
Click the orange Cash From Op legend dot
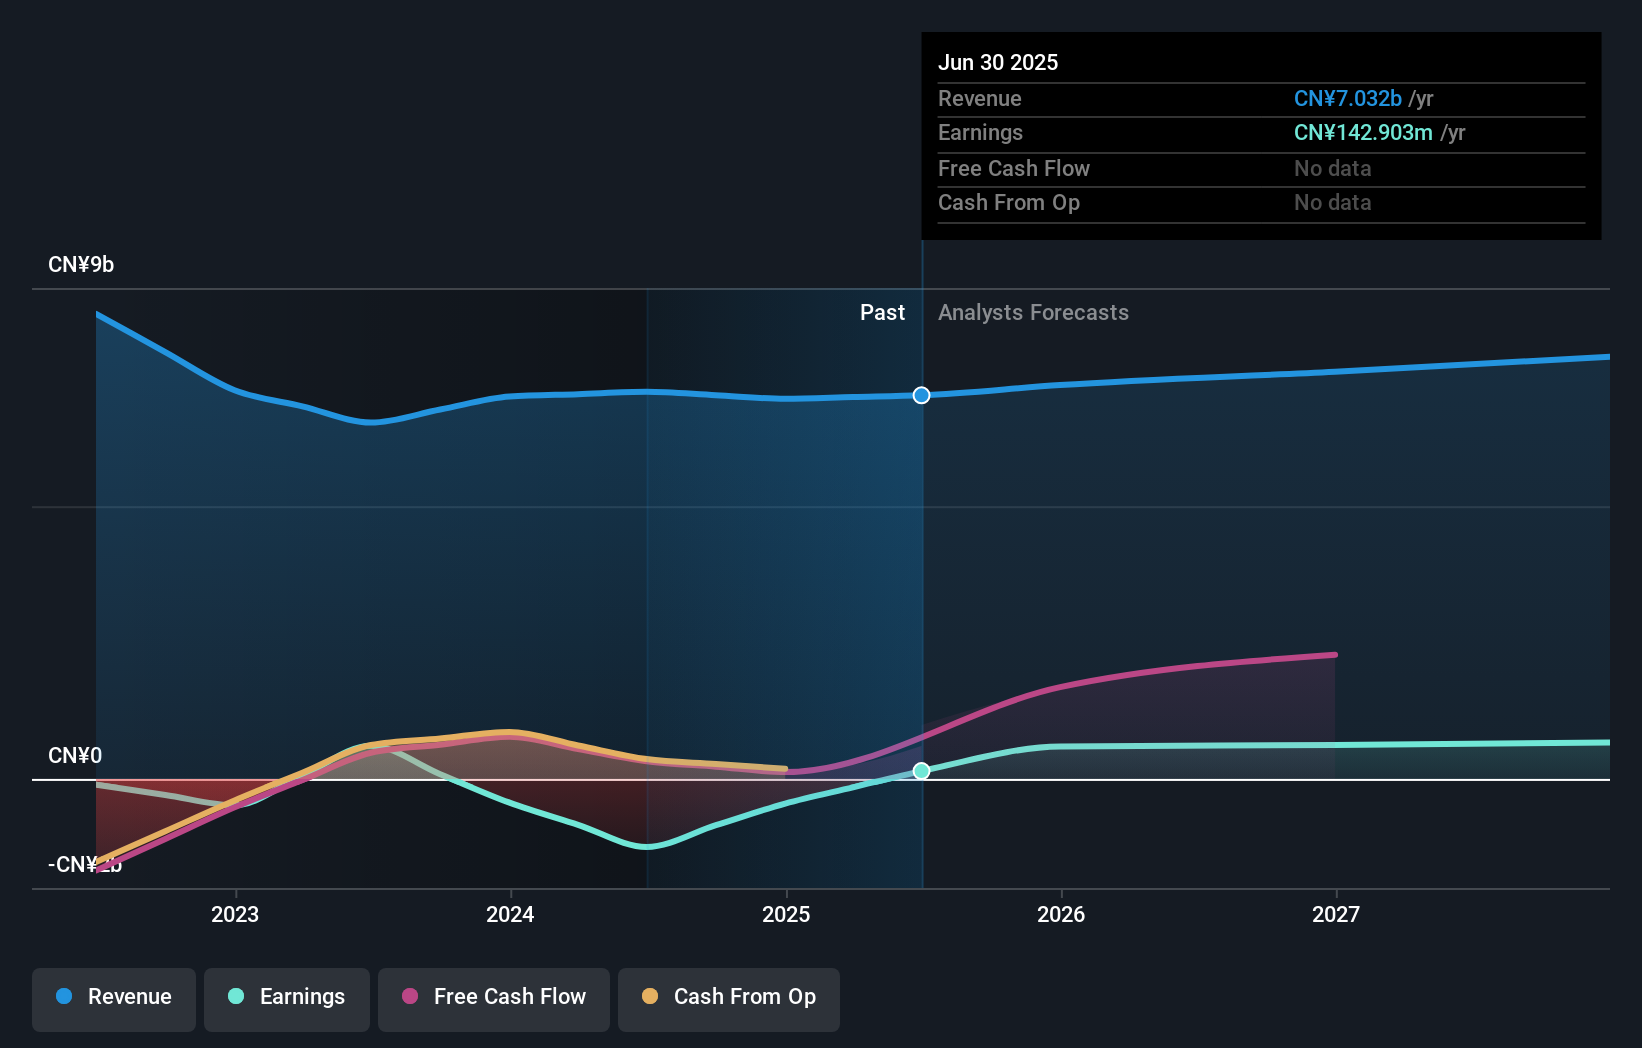pyautogui.click(x=650, y=997)
